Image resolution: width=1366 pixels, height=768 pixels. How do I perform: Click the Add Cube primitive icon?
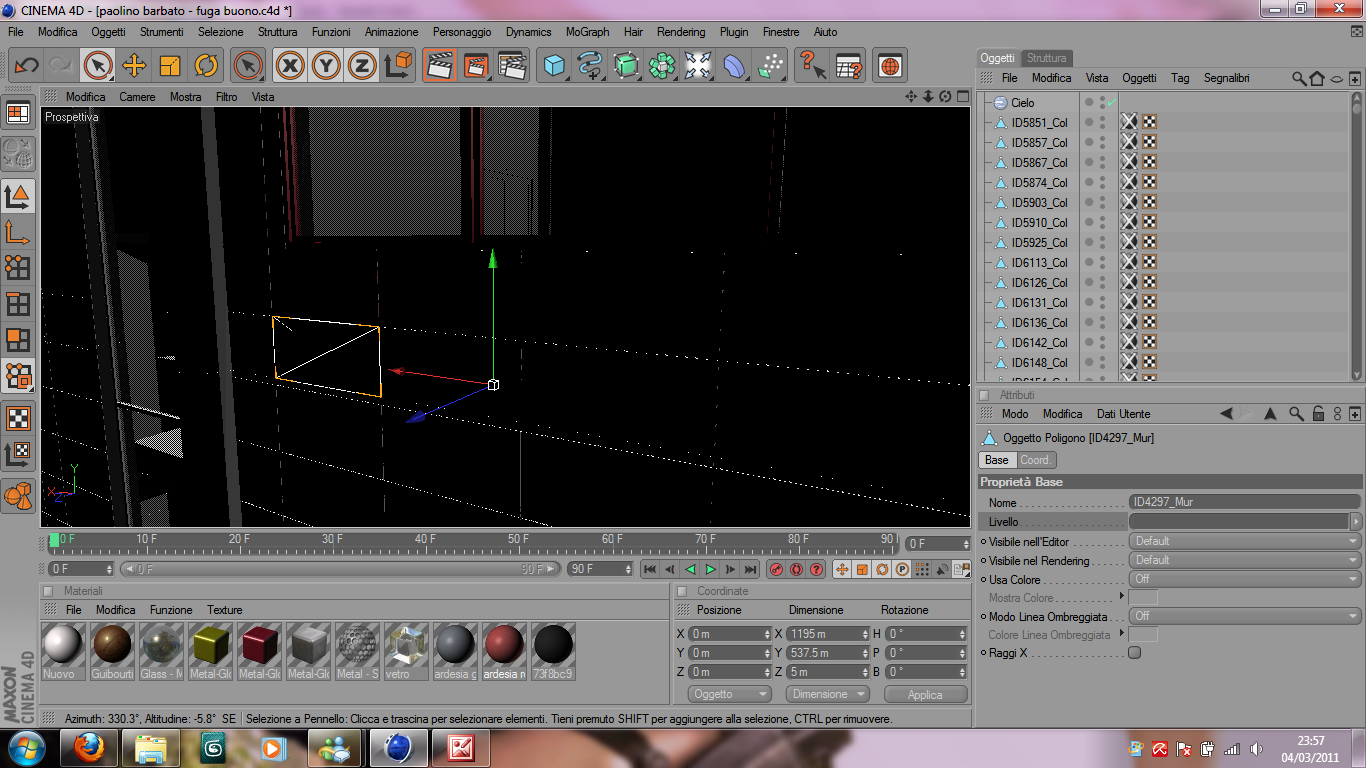pos(554,66)
